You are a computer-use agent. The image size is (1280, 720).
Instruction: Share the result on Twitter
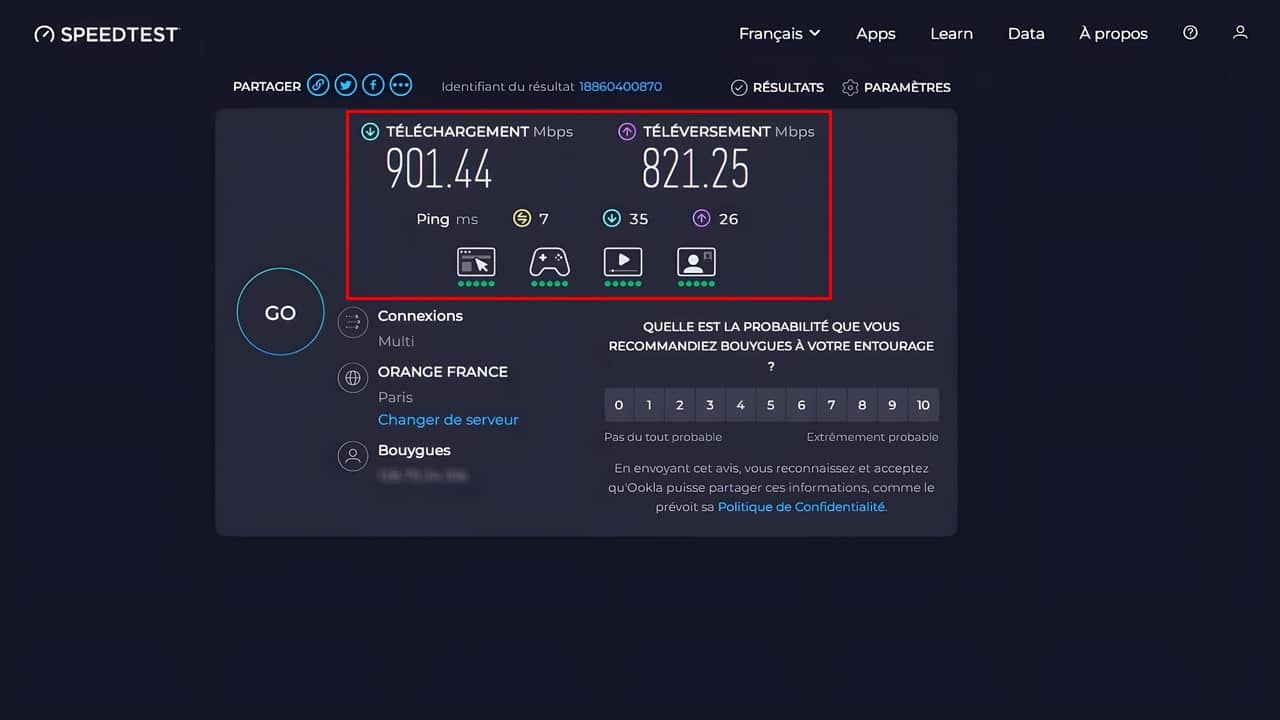tap(346, 86)
